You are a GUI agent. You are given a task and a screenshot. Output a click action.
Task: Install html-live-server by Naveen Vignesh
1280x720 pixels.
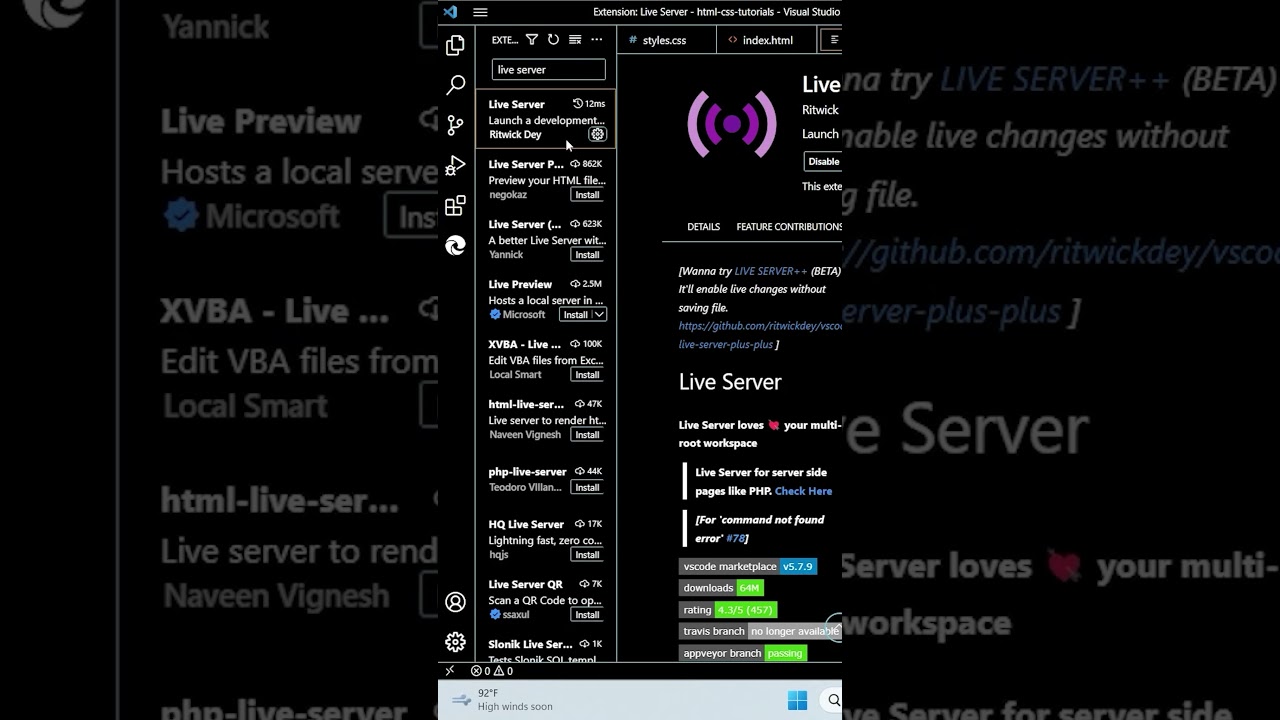587,434
